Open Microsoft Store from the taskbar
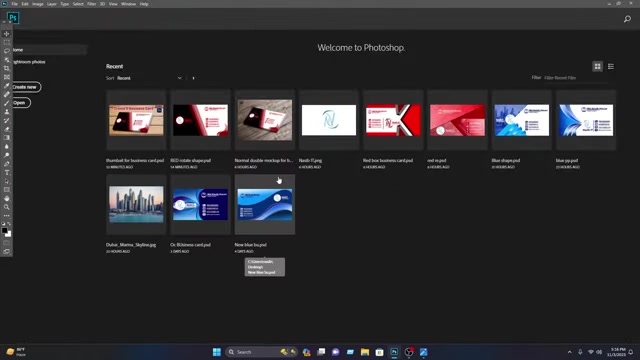This screenshot has width=640, height=360. coord(379,352)
